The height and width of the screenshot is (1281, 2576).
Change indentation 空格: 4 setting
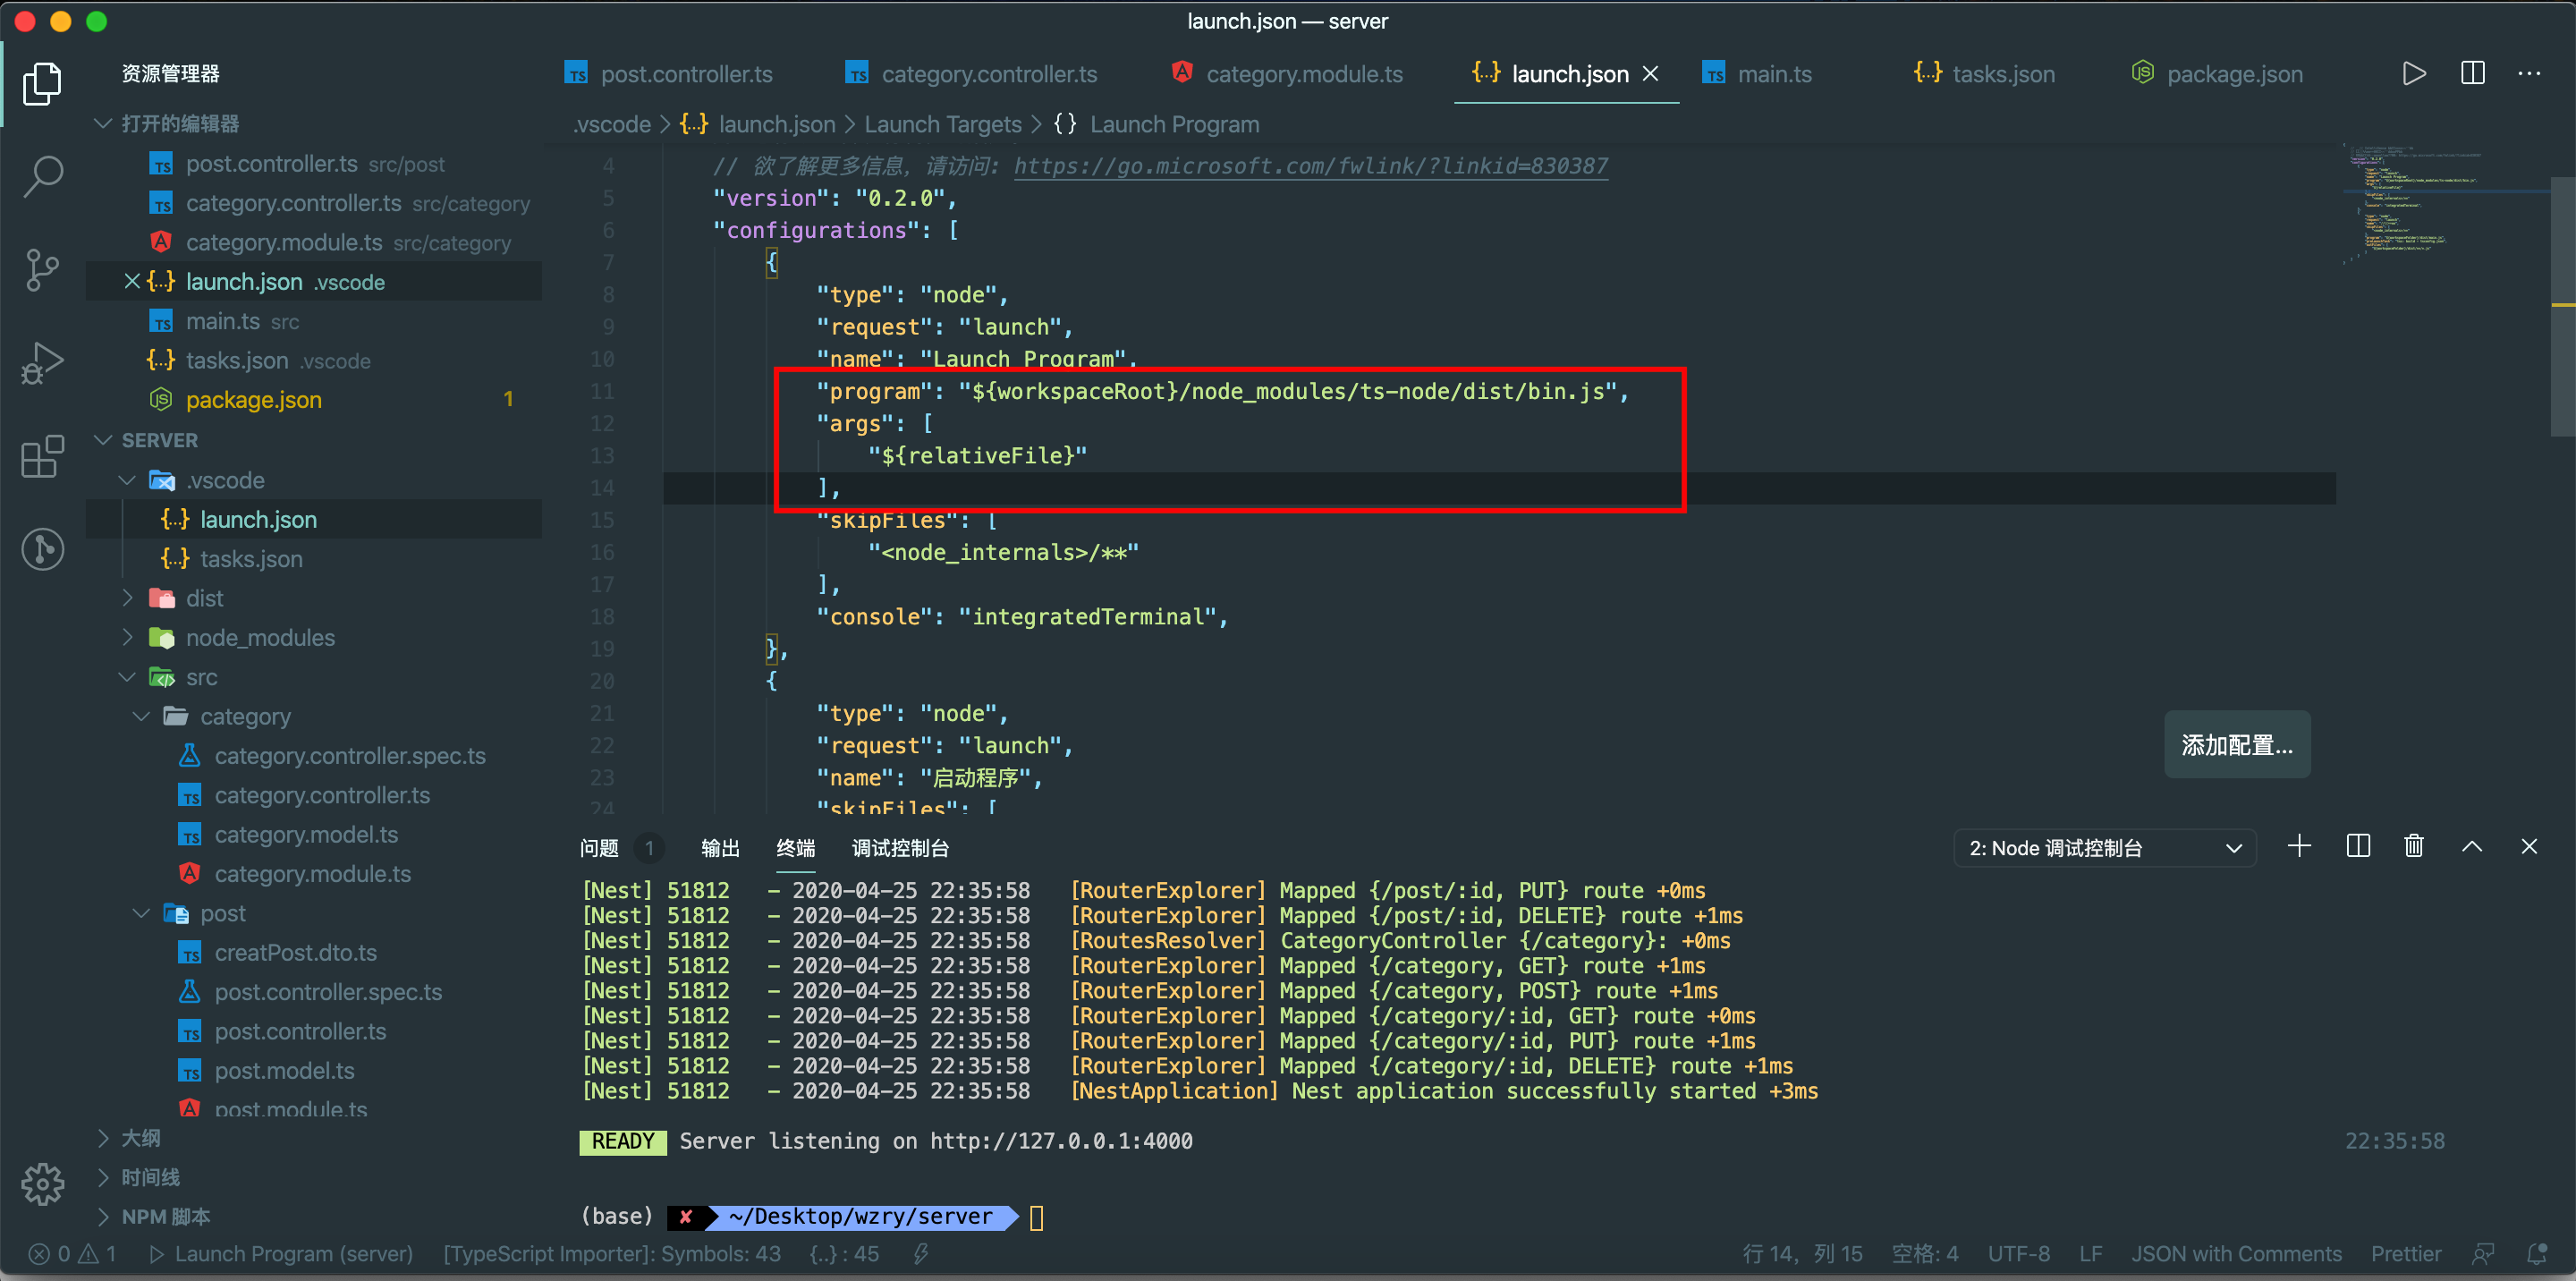point(1924,1254)
